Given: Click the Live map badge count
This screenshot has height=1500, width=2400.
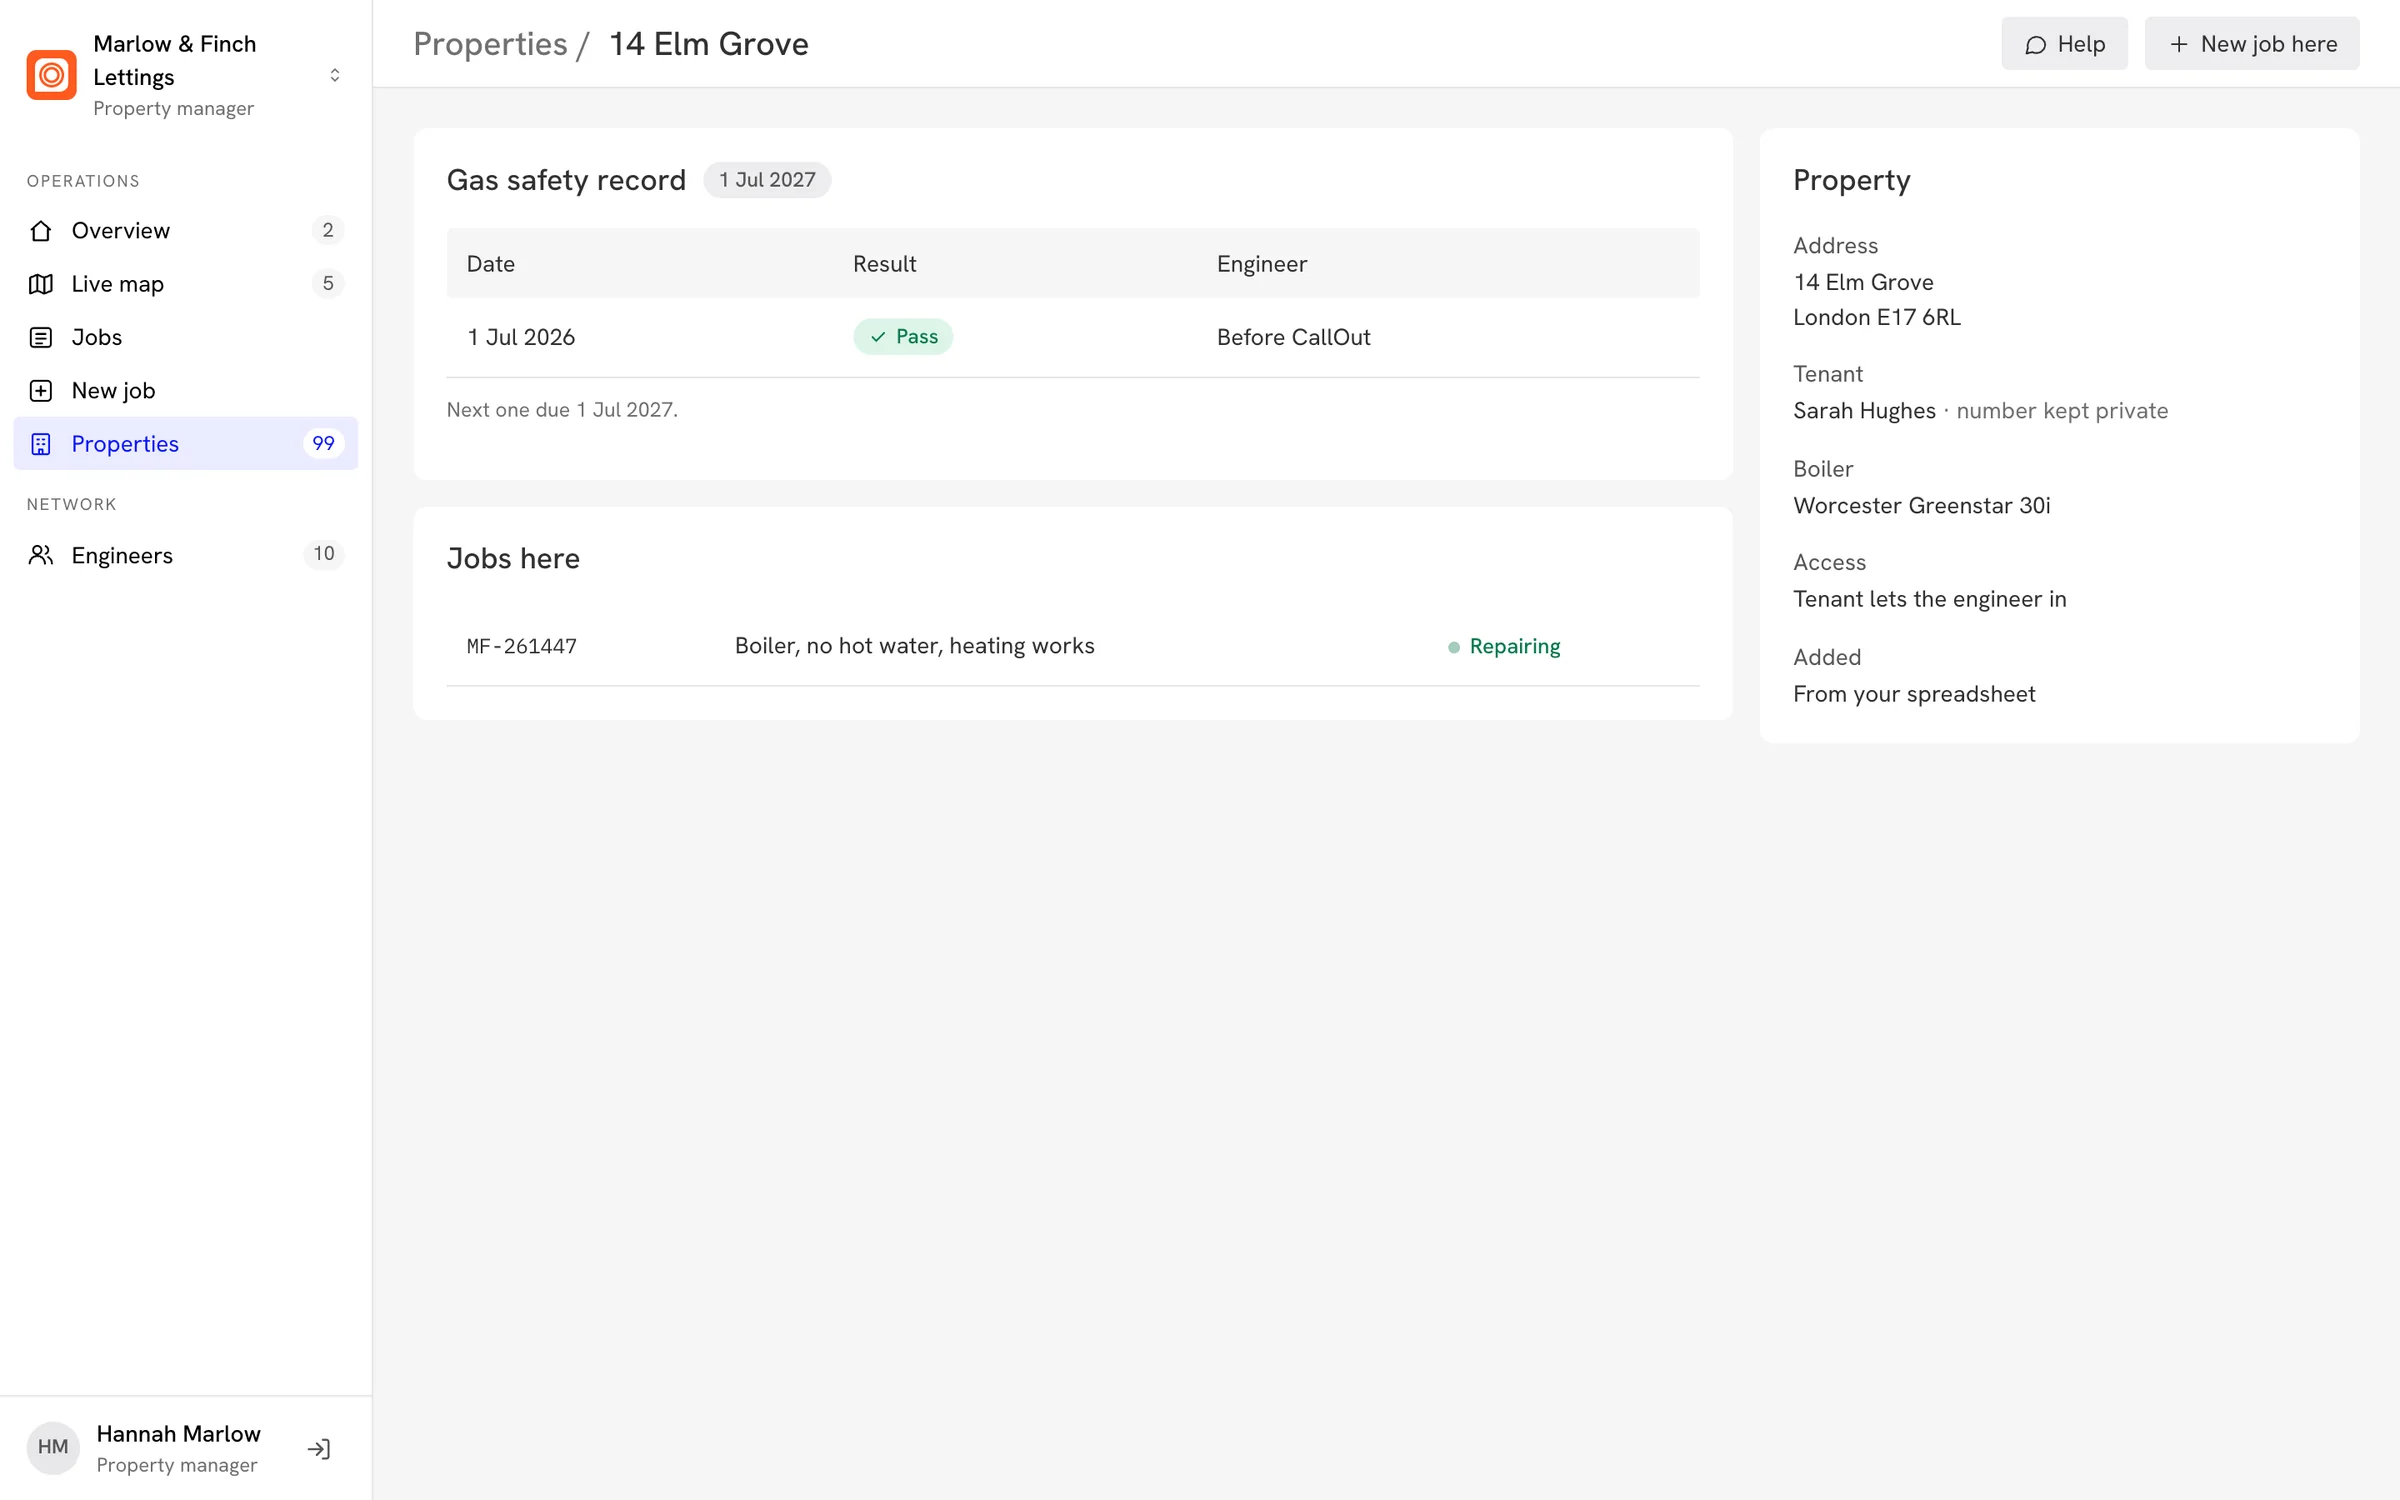Looking at the screenshot, I should pyautogui.click(x=328, y=284).
